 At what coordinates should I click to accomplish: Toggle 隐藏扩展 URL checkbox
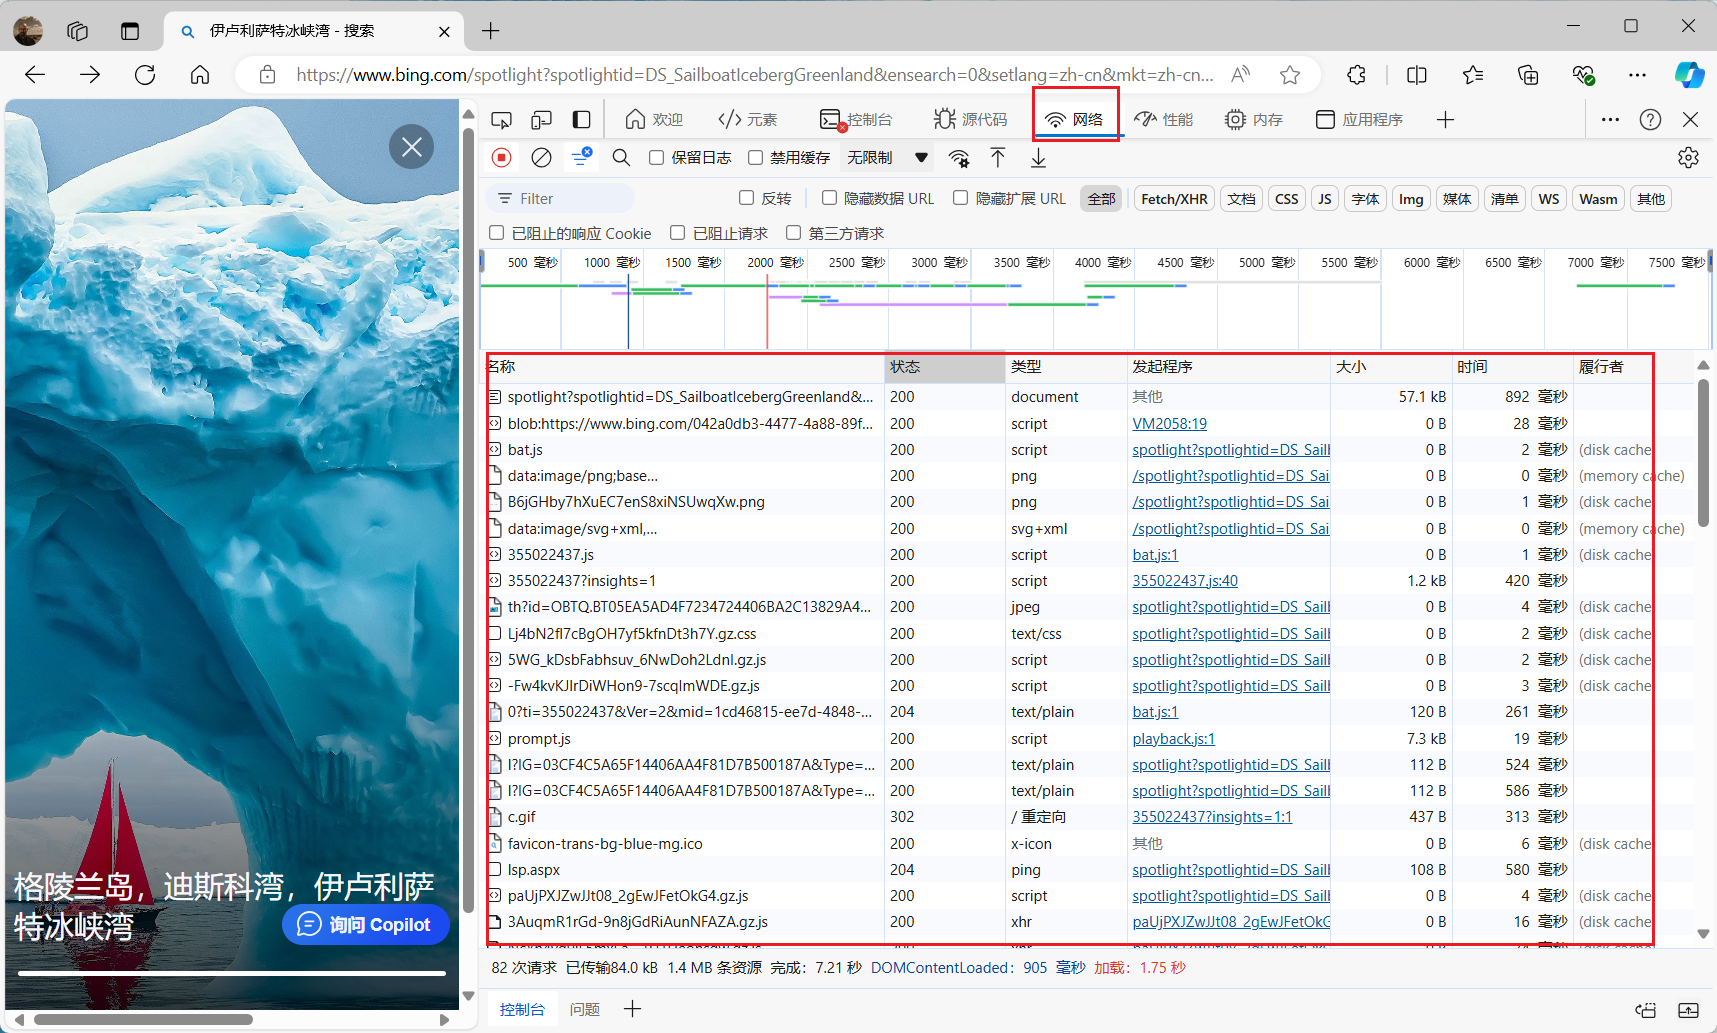click(x=960, y=198)
